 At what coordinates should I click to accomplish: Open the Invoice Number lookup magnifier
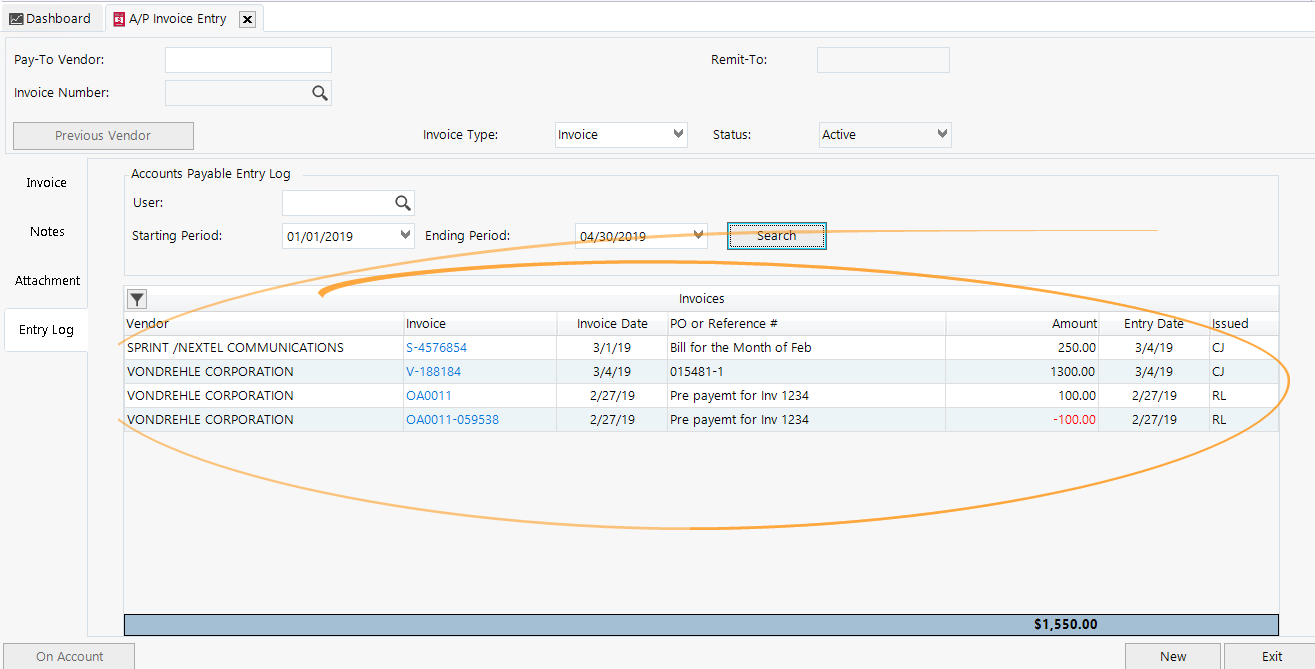coord(319,92)
